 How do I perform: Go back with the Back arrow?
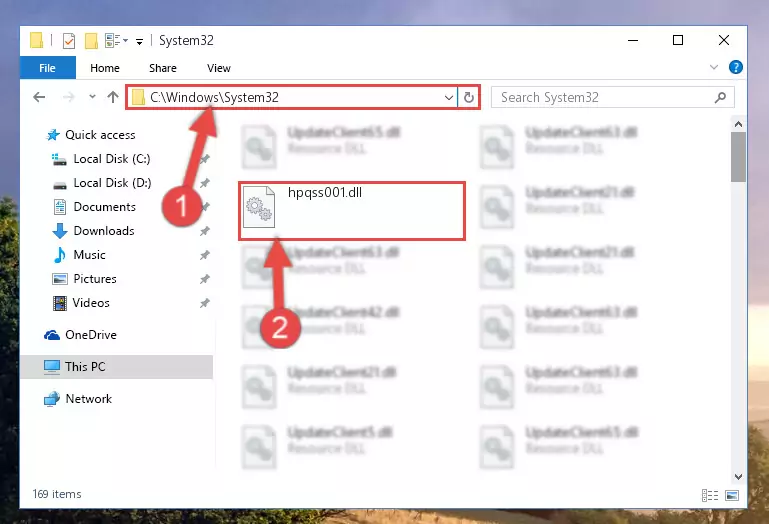tap(39, 97)
